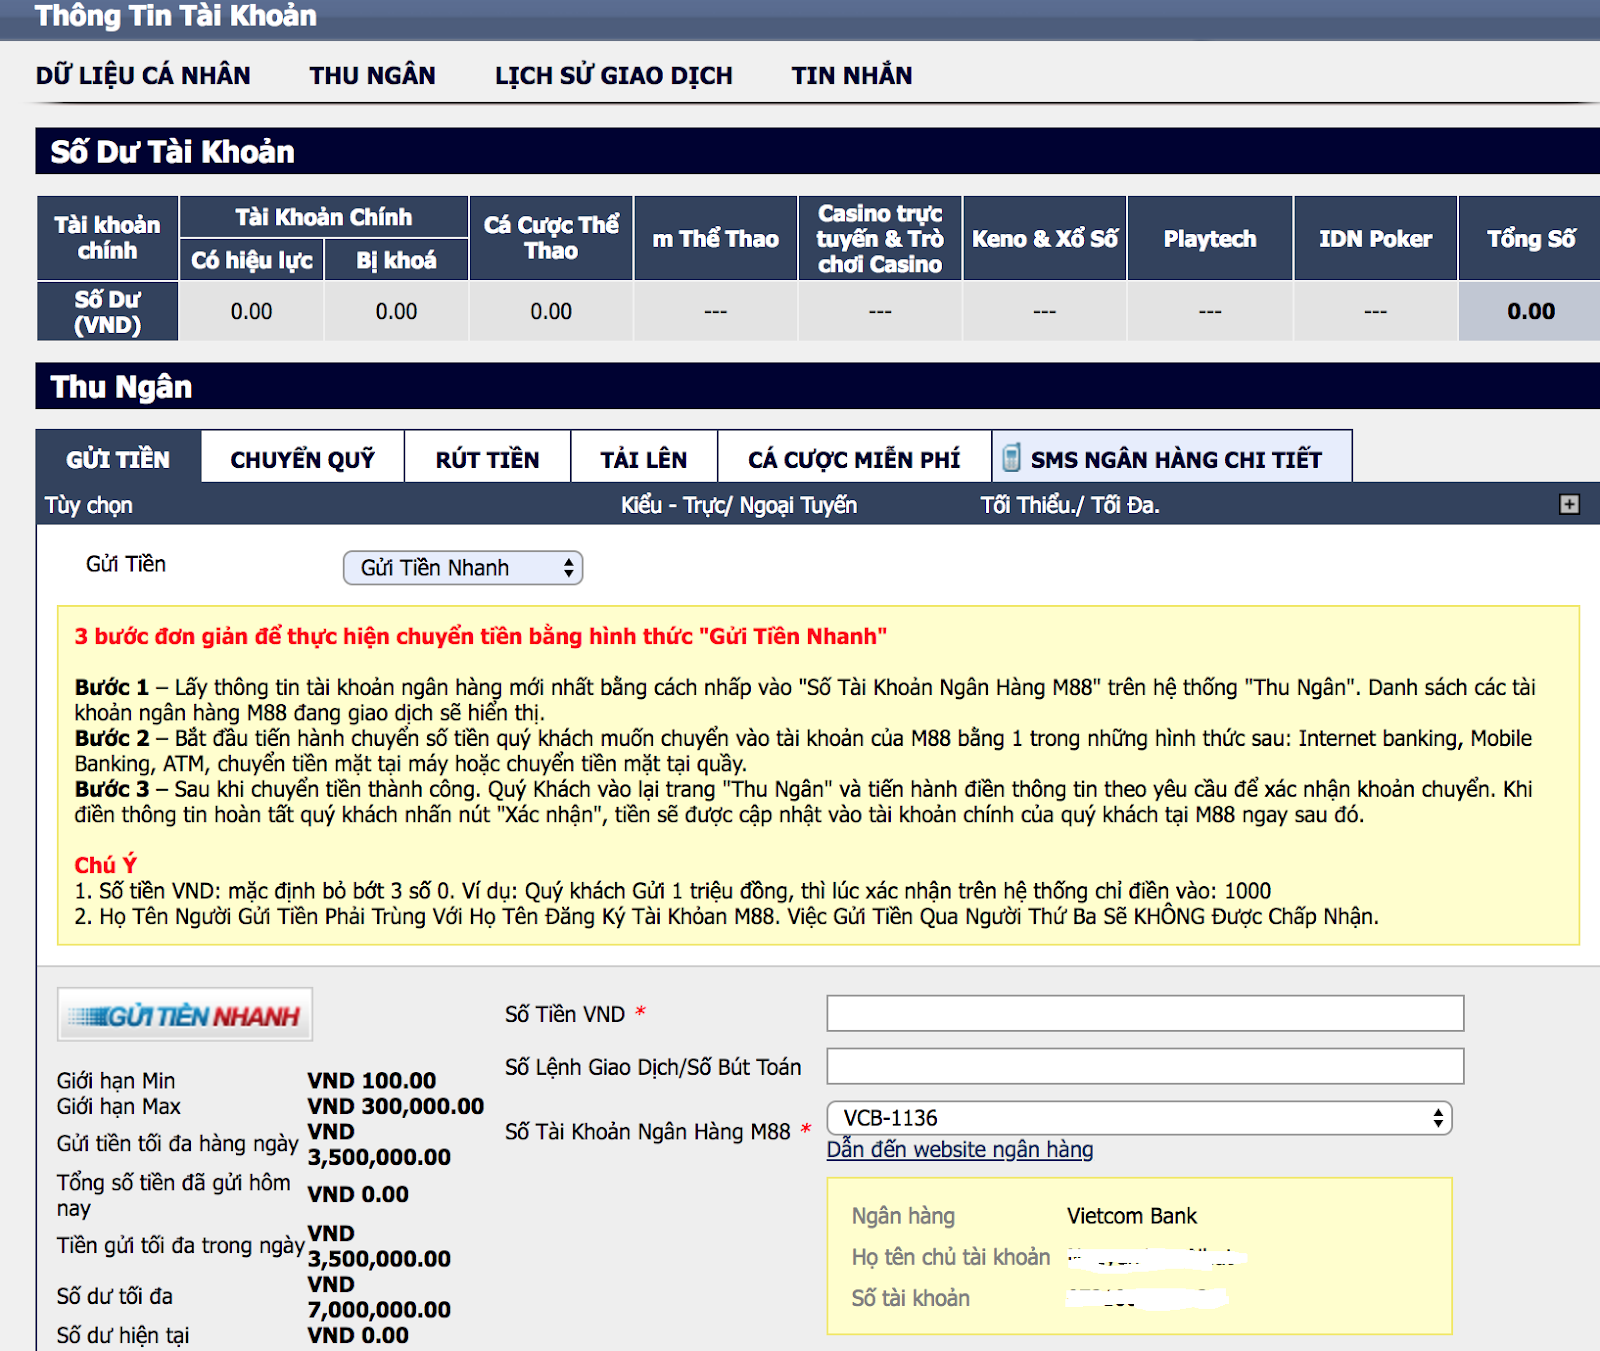Click the Casino trực tuyến column header

(880, 238)
